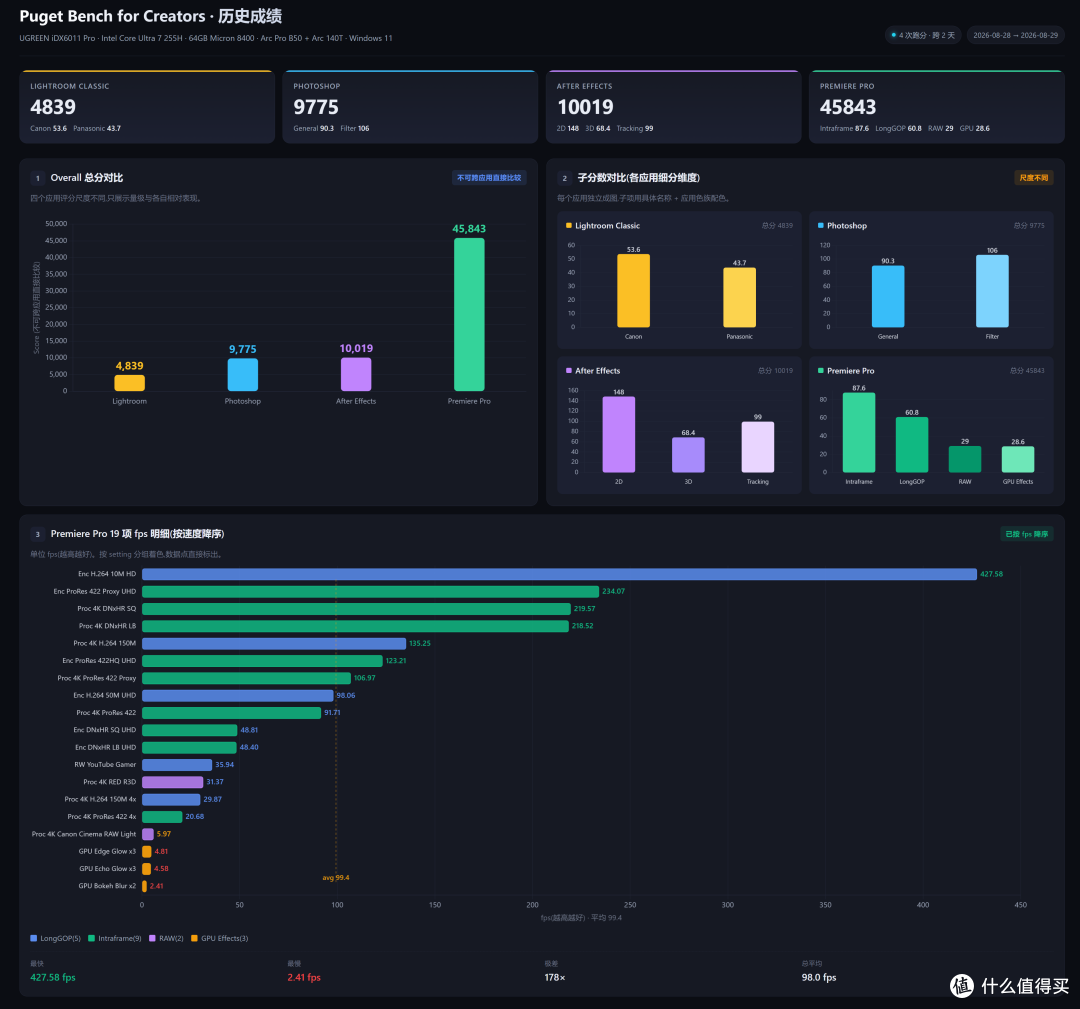Click the Filter bar labeled 106
Image resolution: width=1080 pixels, height=1009 pixels.
pyautogui.click(x=992, y=291)
